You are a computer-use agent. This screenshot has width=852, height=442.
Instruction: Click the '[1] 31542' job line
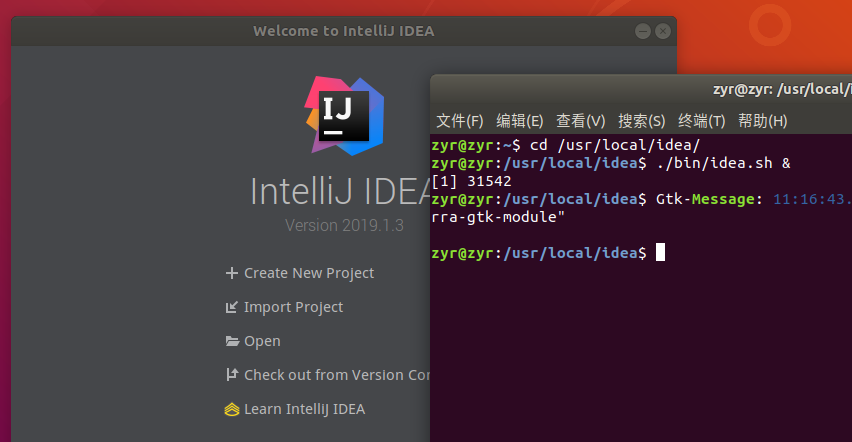point(471,181)
